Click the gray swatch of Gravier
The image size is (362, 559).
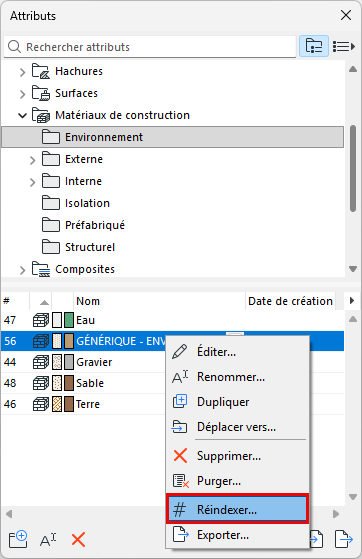(x=69, y=362)
